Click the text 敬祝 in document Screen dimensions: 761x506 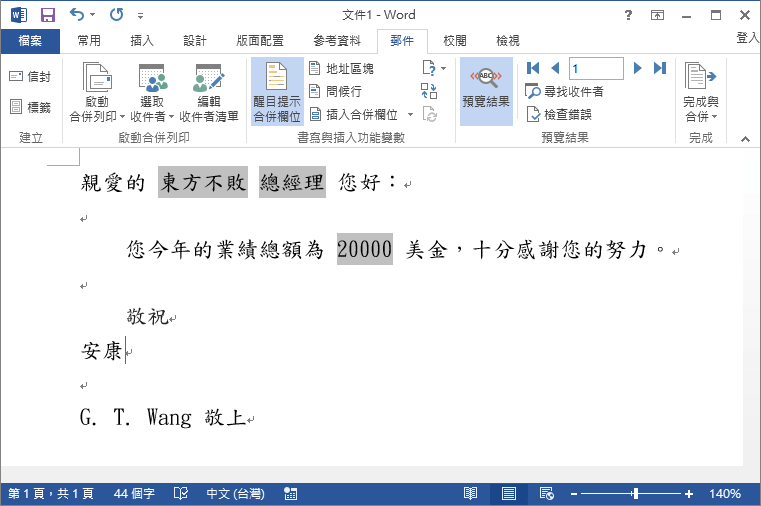(x=147, y=317)
